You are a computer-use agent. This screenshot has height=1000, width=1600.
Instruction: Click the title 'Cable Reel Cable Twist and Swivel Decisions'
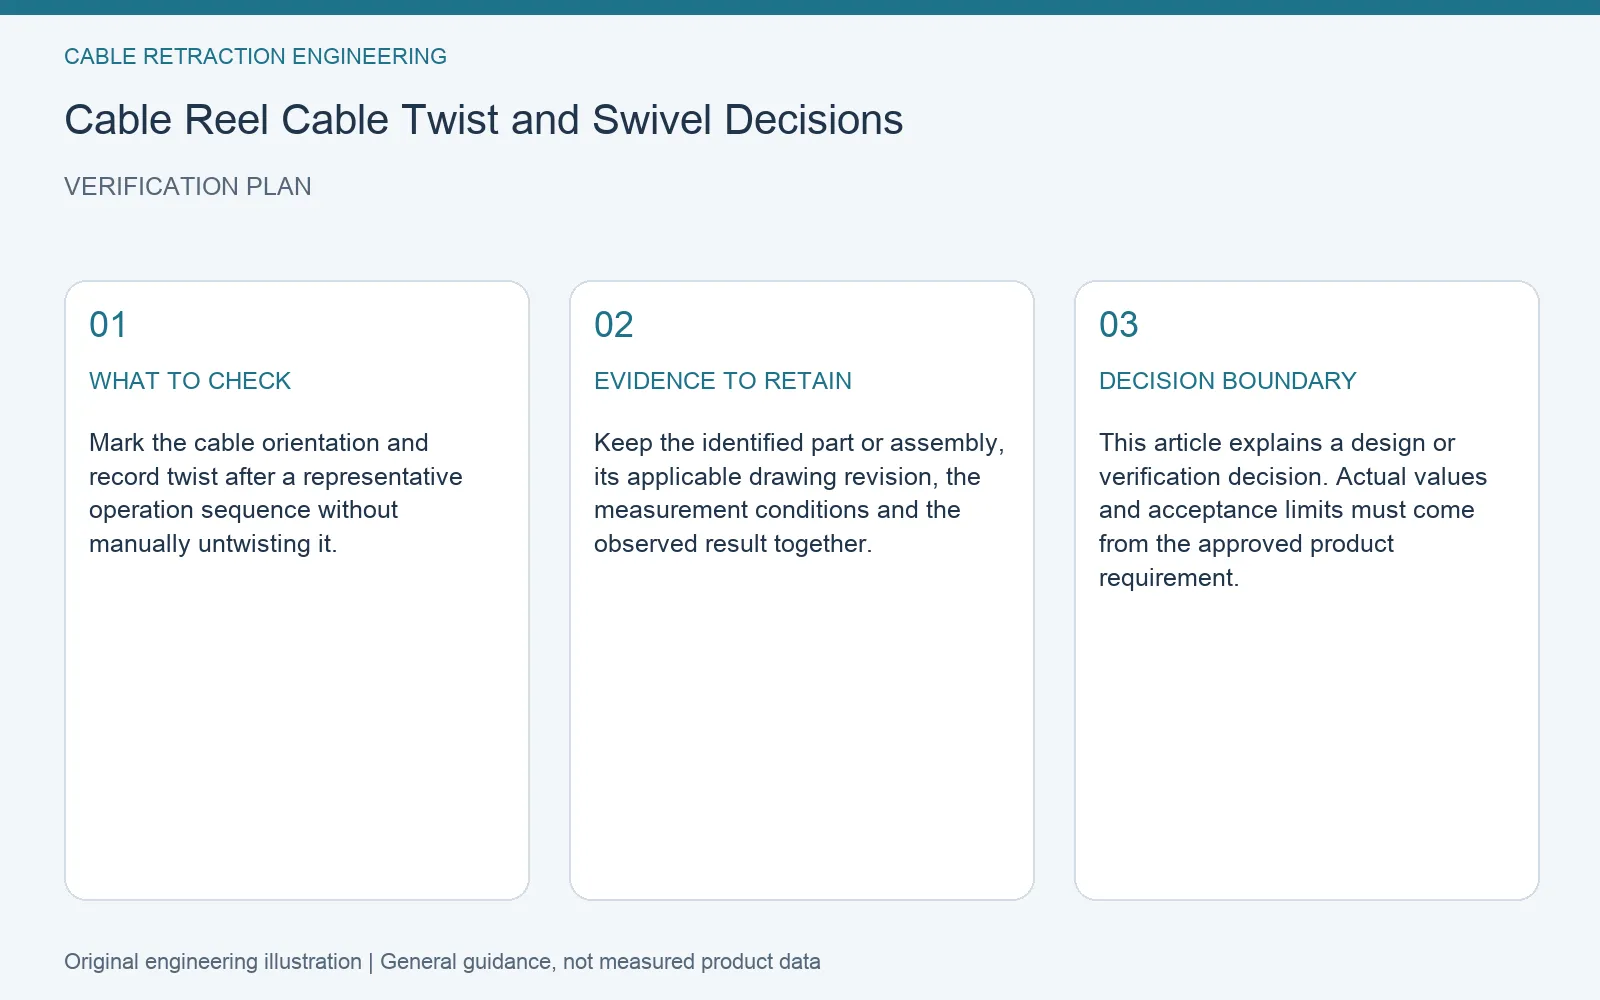(484, 120)
